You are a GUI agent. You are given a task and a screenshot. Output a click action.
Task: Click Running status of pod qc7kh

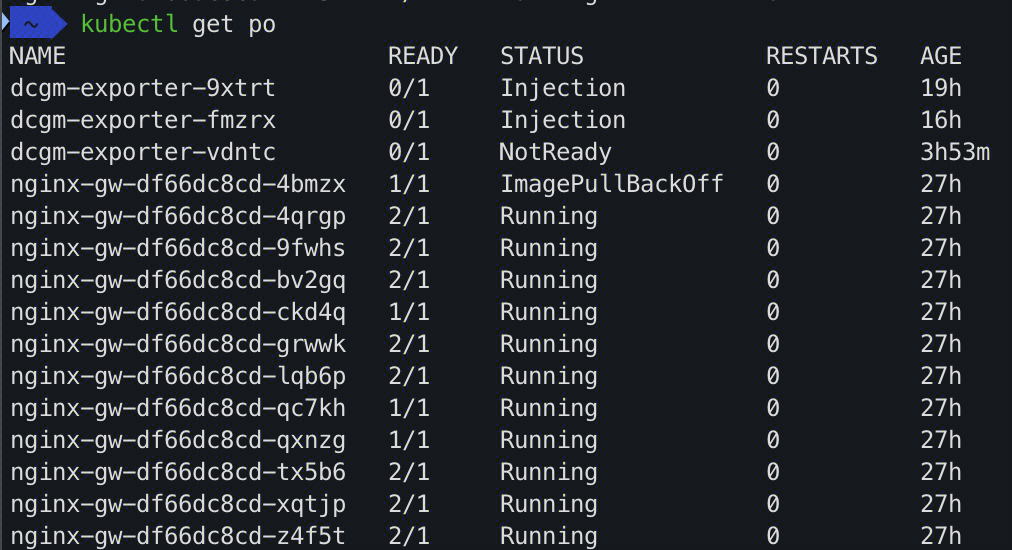(x=549, y=409)
